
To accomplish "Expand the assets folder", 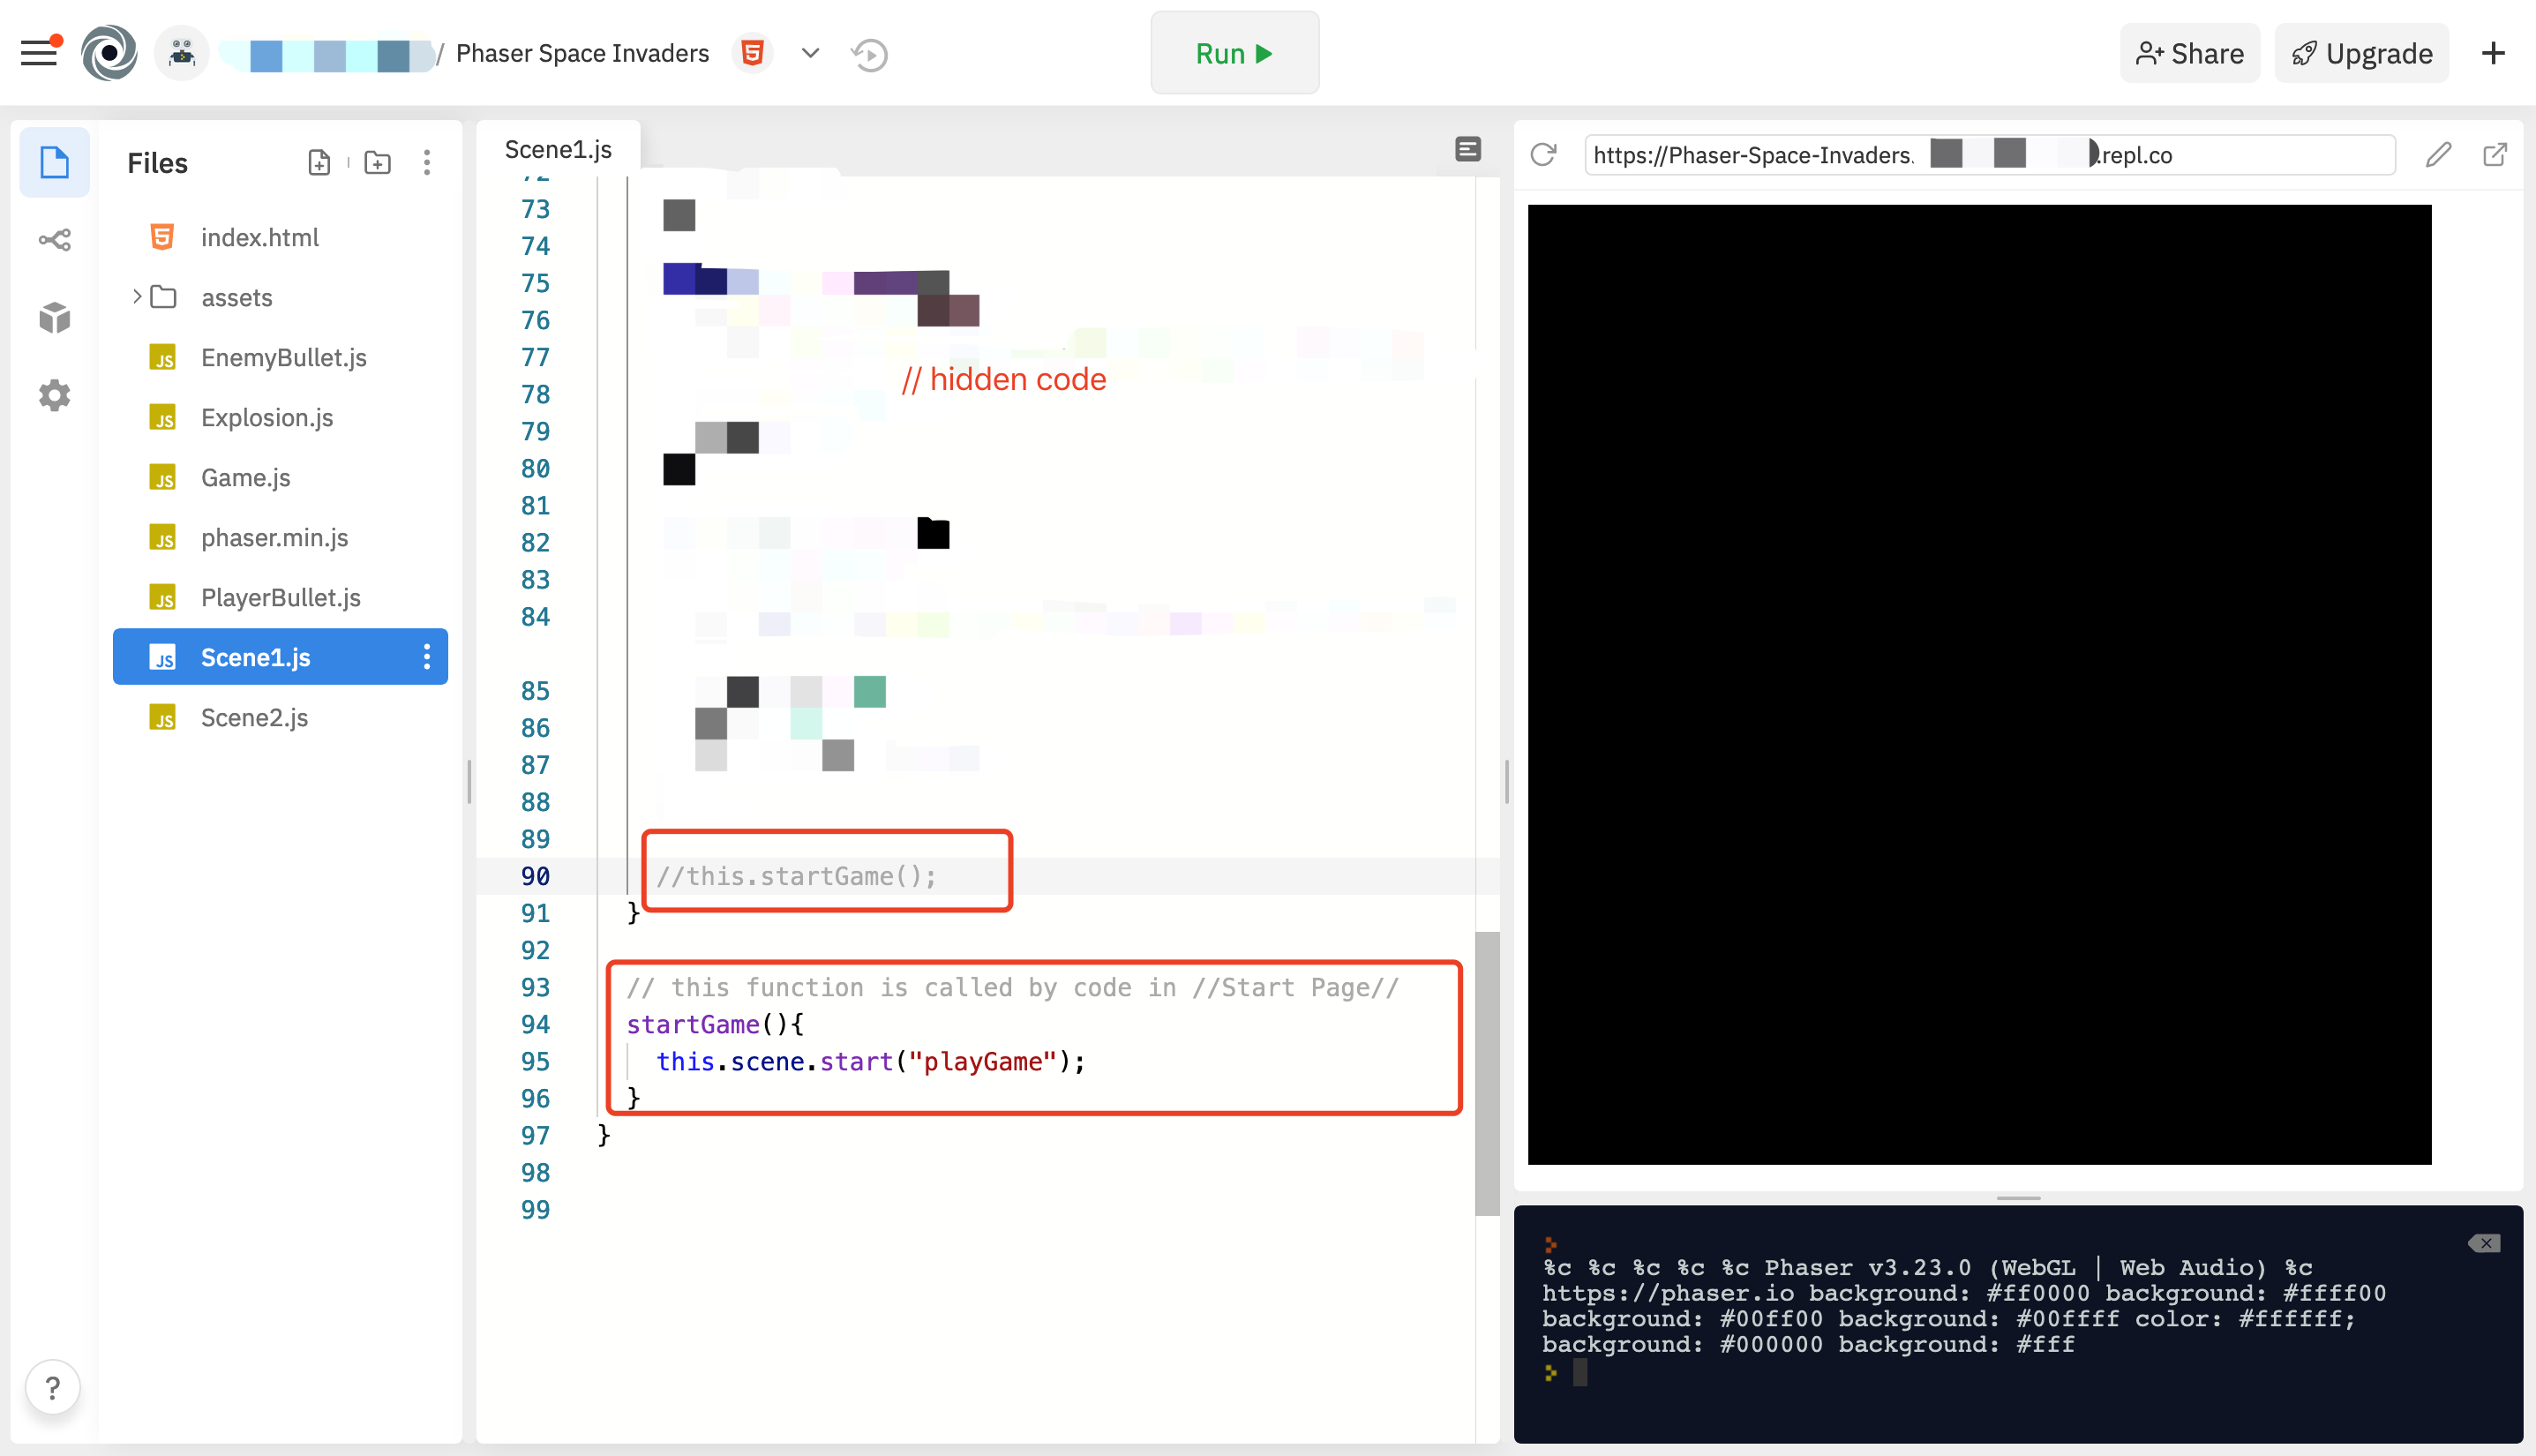I will click(137, 297).
